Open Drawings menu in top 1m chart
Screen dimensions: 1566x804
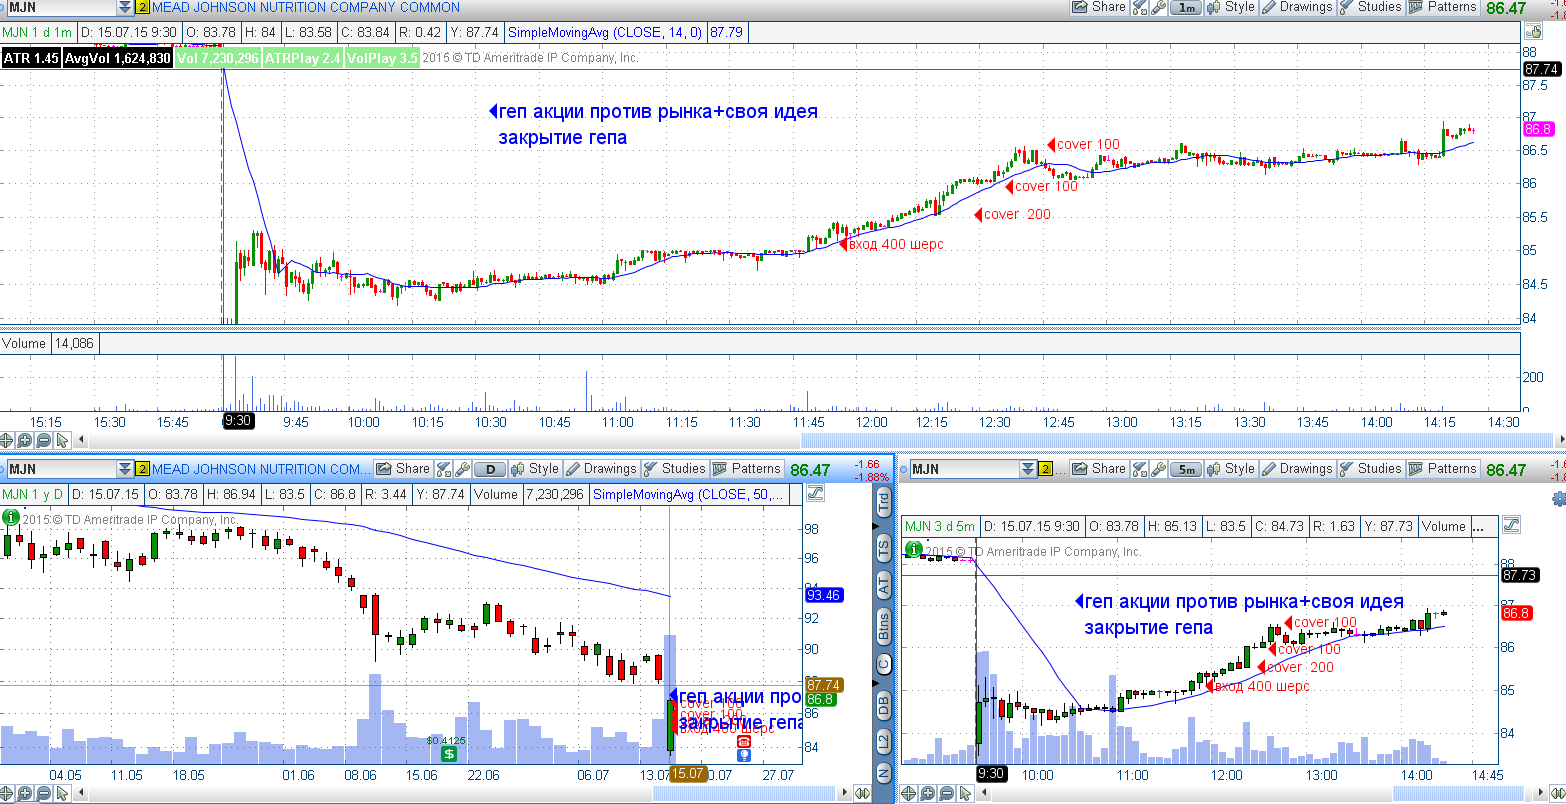point(1297,7)
